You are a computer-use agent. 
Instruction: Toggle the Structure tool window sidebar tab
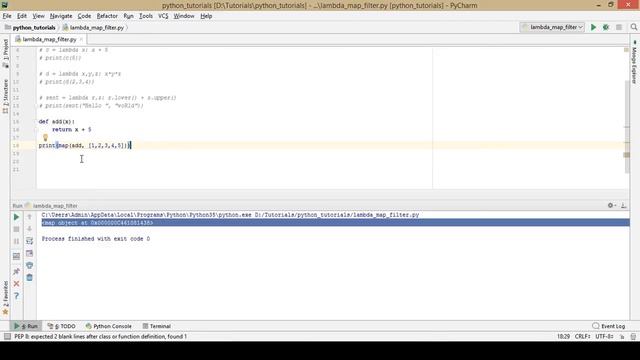(x=5, y=96)
